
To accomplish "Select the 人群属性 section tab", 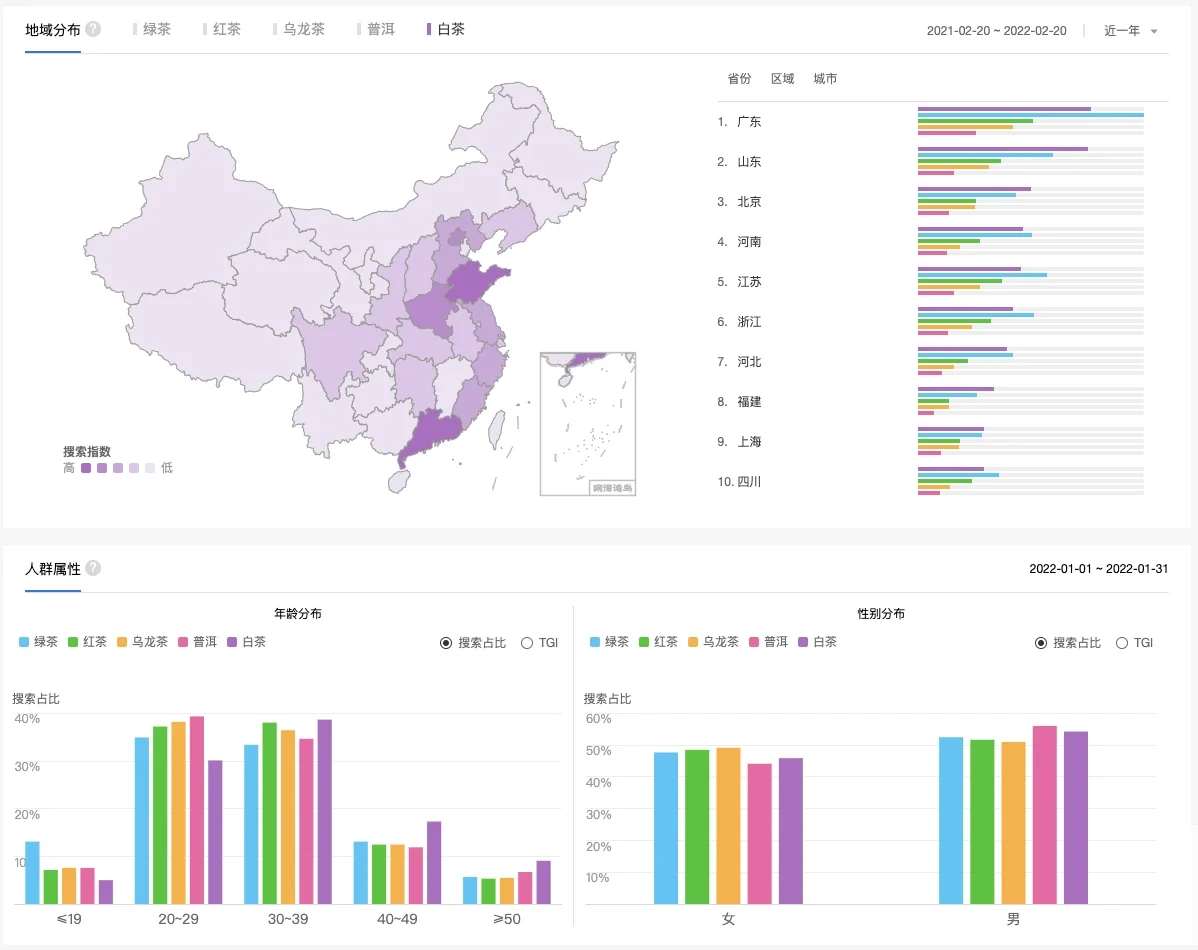I will tap(53, 569).
